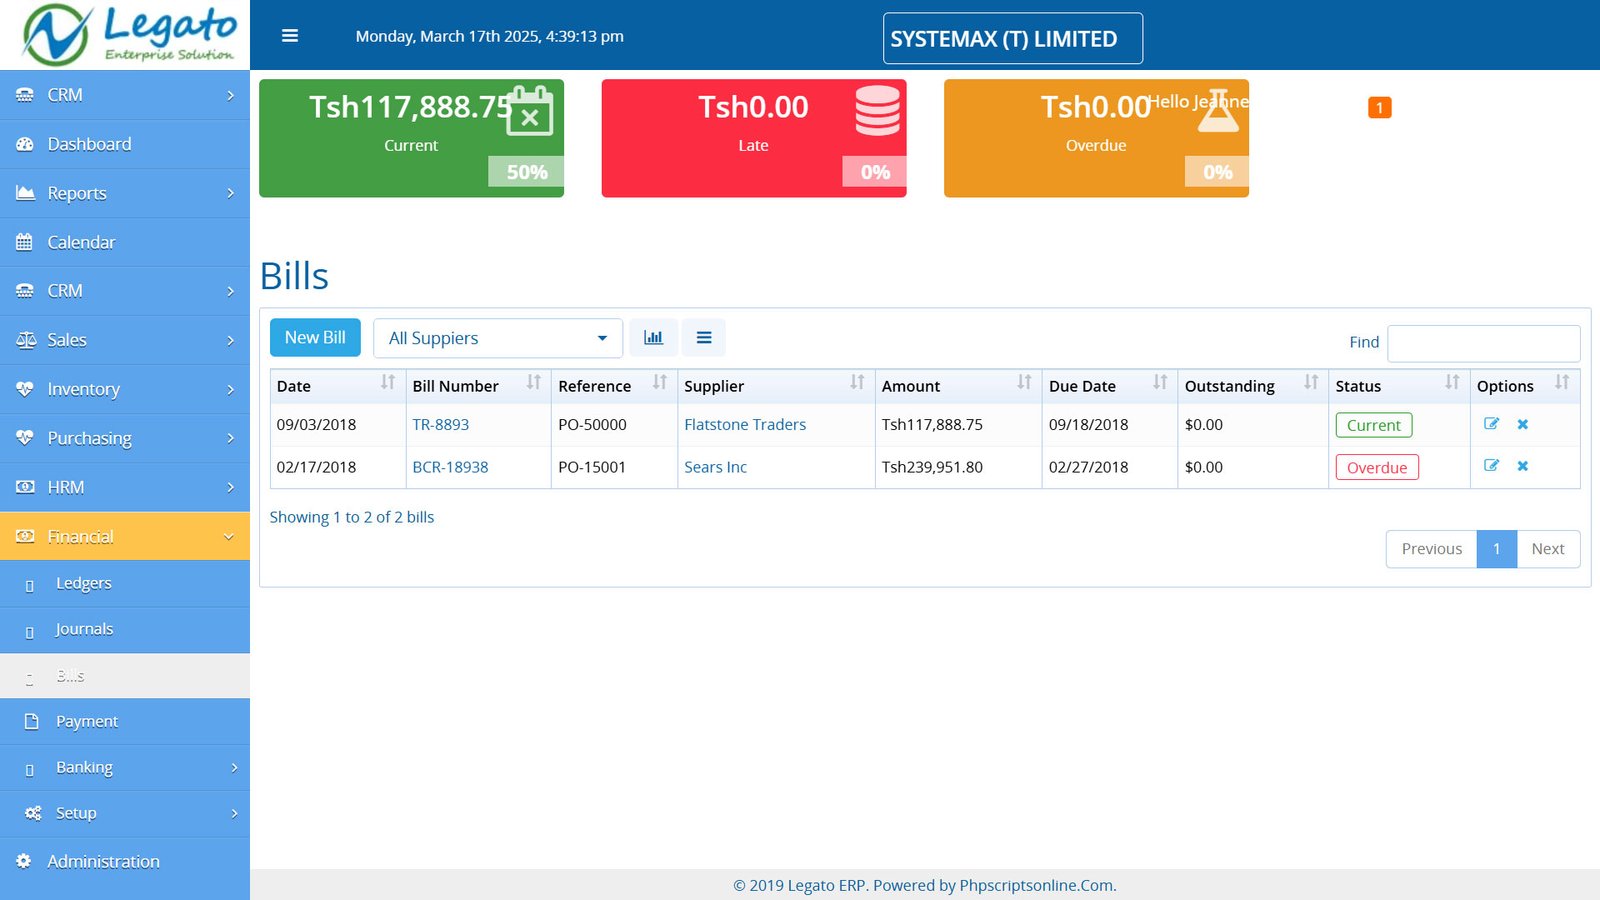Click the green Current total card

[x=411, y=138]
